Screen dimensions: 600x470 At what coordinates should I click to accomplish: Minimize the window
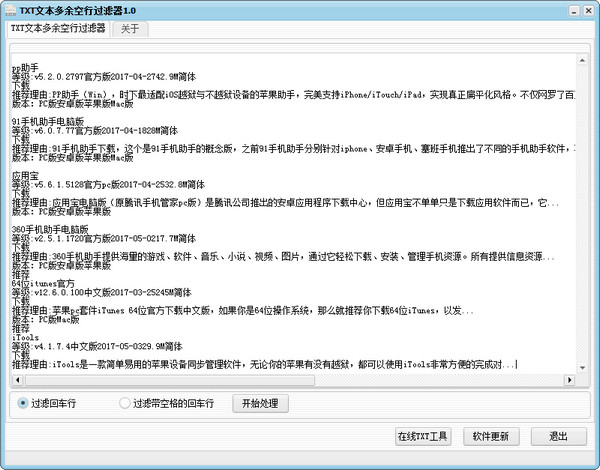coord(574,11)
